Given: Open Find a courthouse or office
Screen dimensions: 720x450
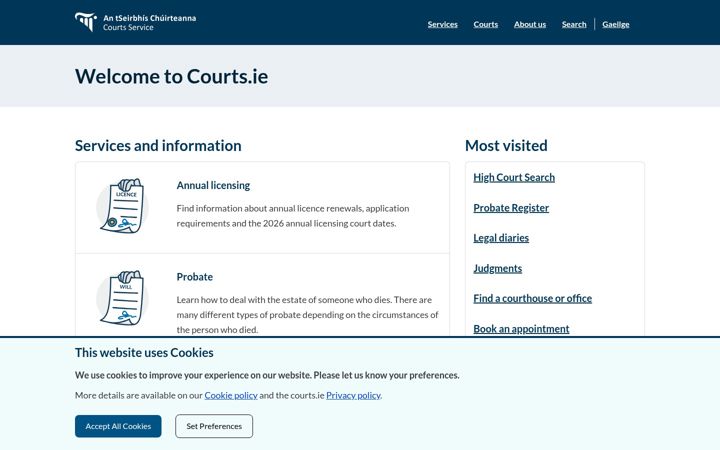Looking at the screenshot, I should 533,298.
